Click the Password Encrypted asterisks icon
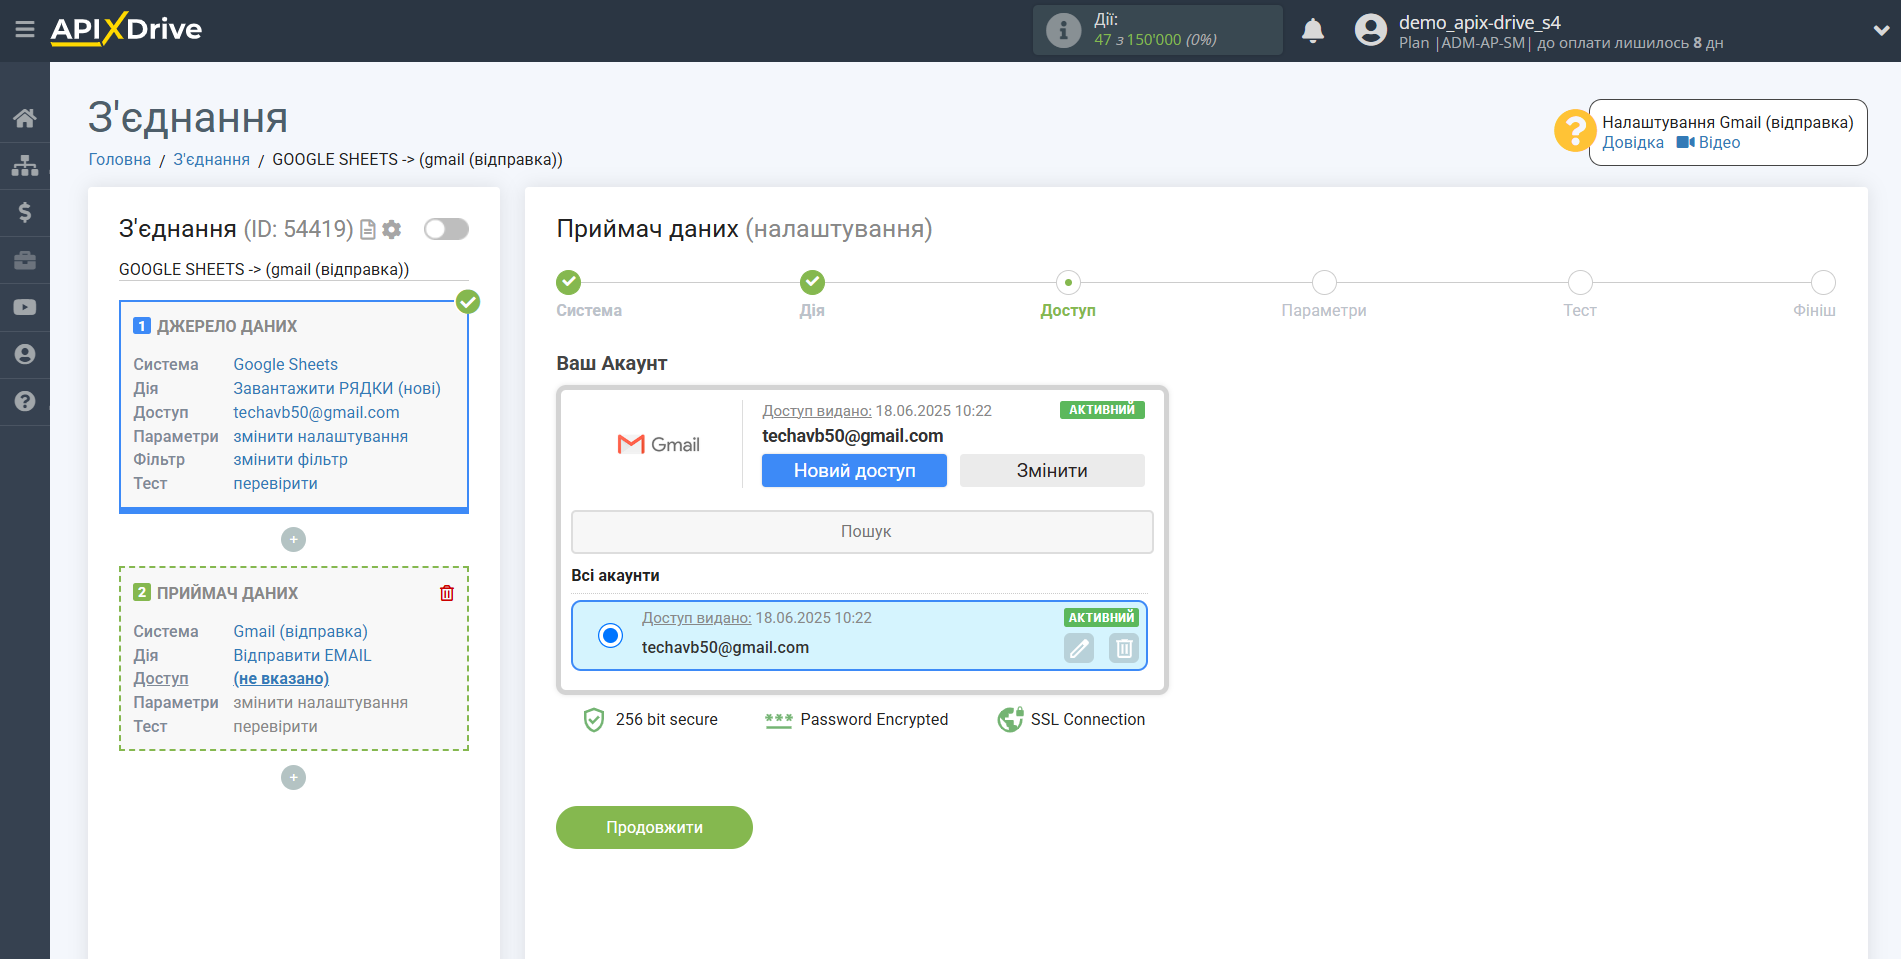Viewport: 1901px width, 959px height. click(x=778, y=720)
